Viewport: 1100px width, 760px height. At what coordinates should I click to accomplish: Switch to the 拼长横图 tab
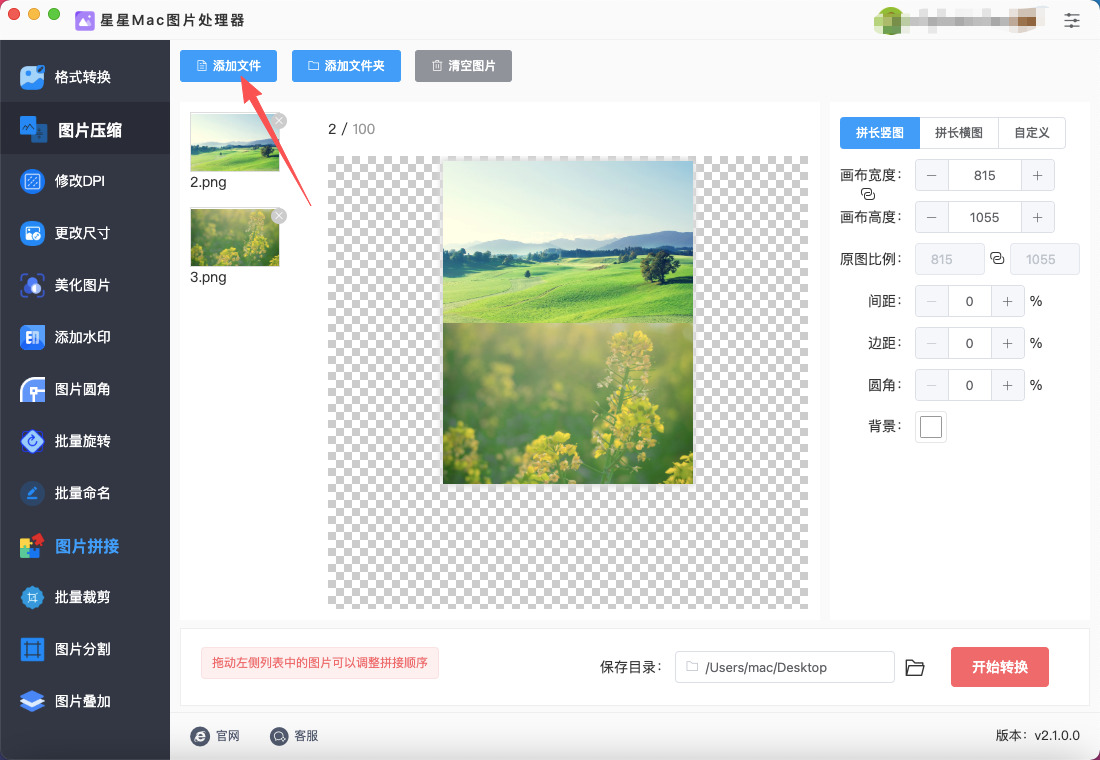(959, 133)
